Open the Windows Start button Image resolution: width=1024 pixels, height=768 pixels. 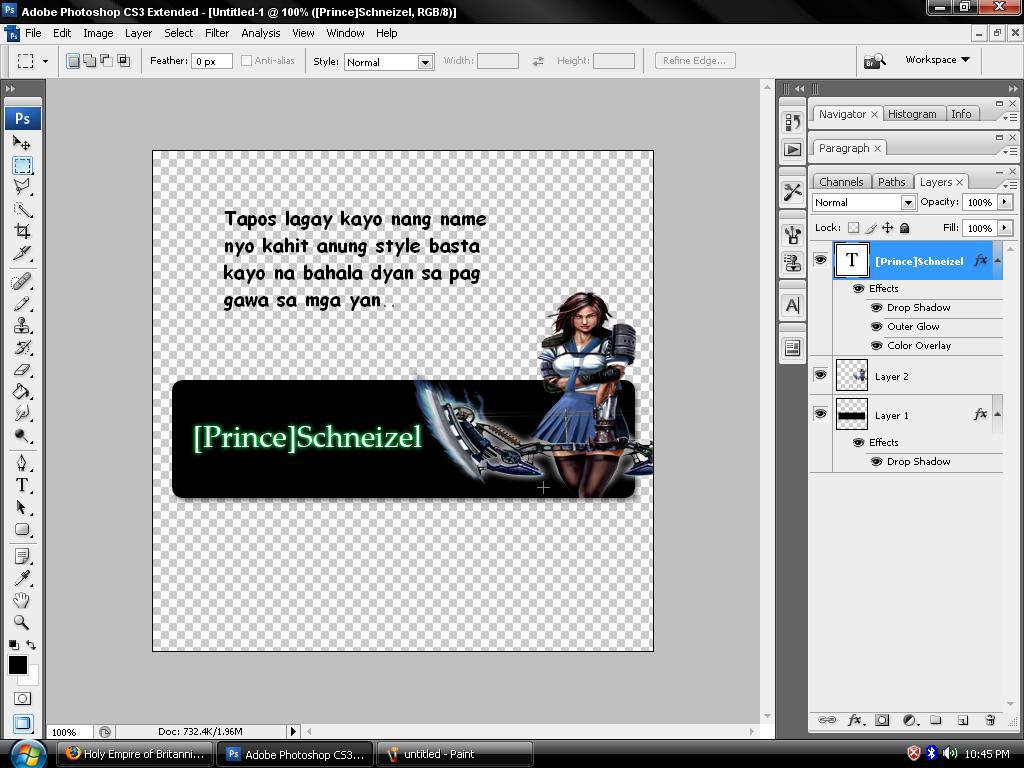pos(29,754)
